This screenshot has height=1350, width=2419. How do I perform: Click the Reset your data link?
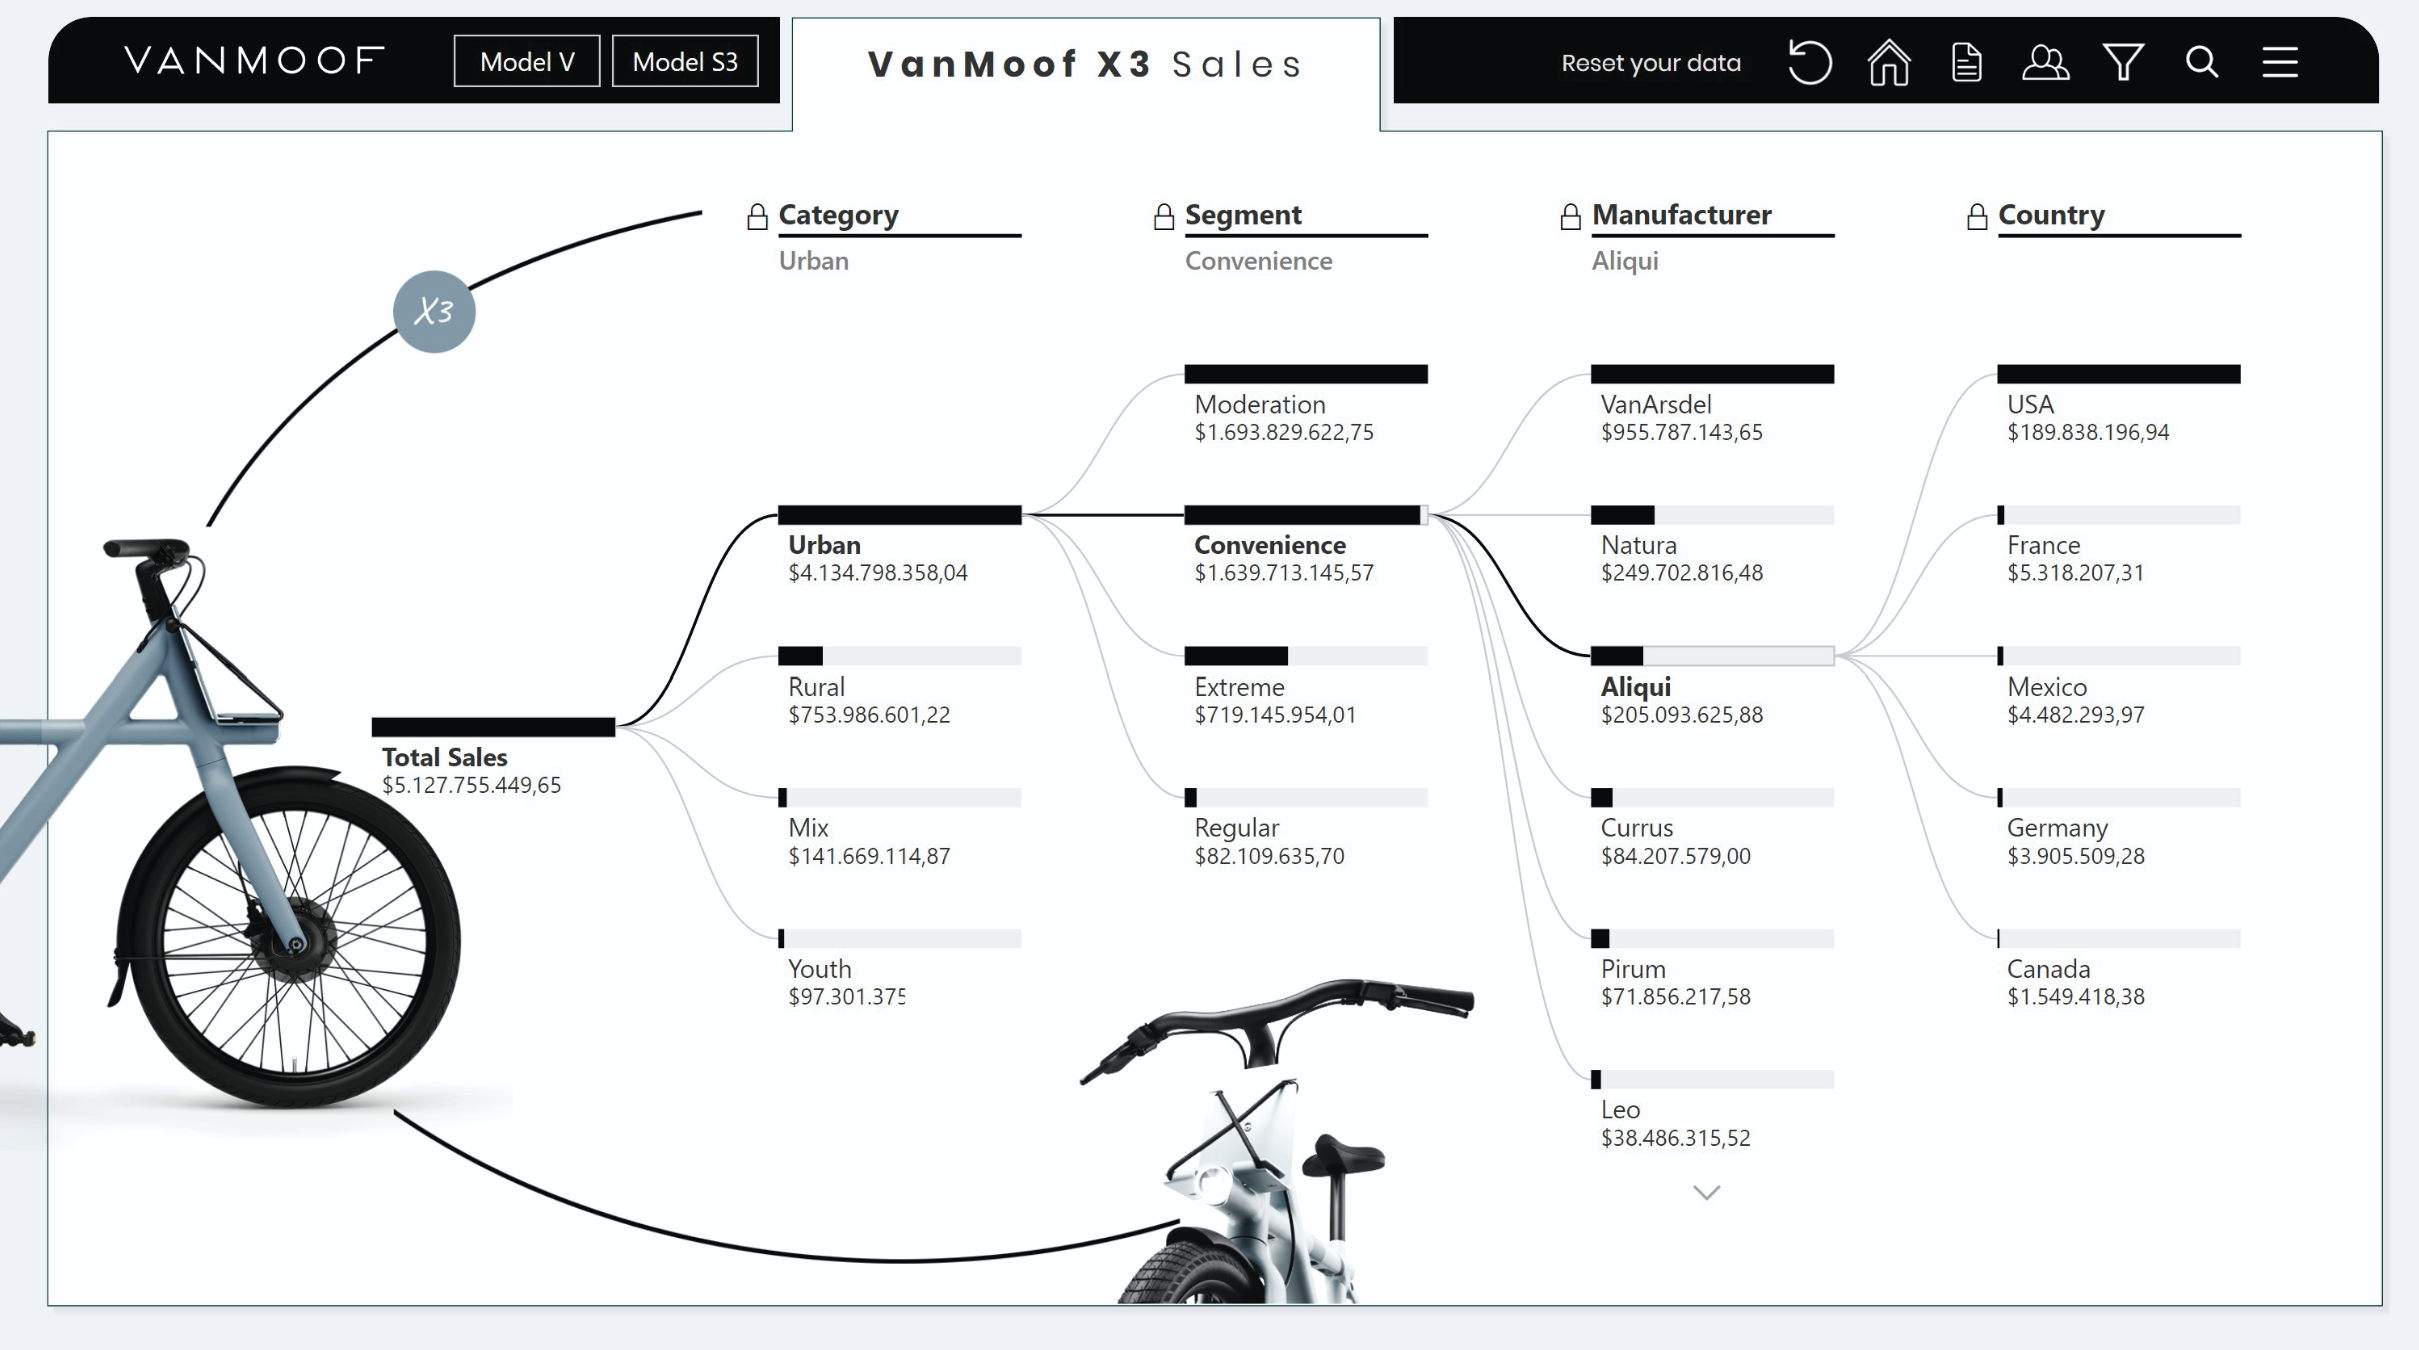(x=1650, y=63)
